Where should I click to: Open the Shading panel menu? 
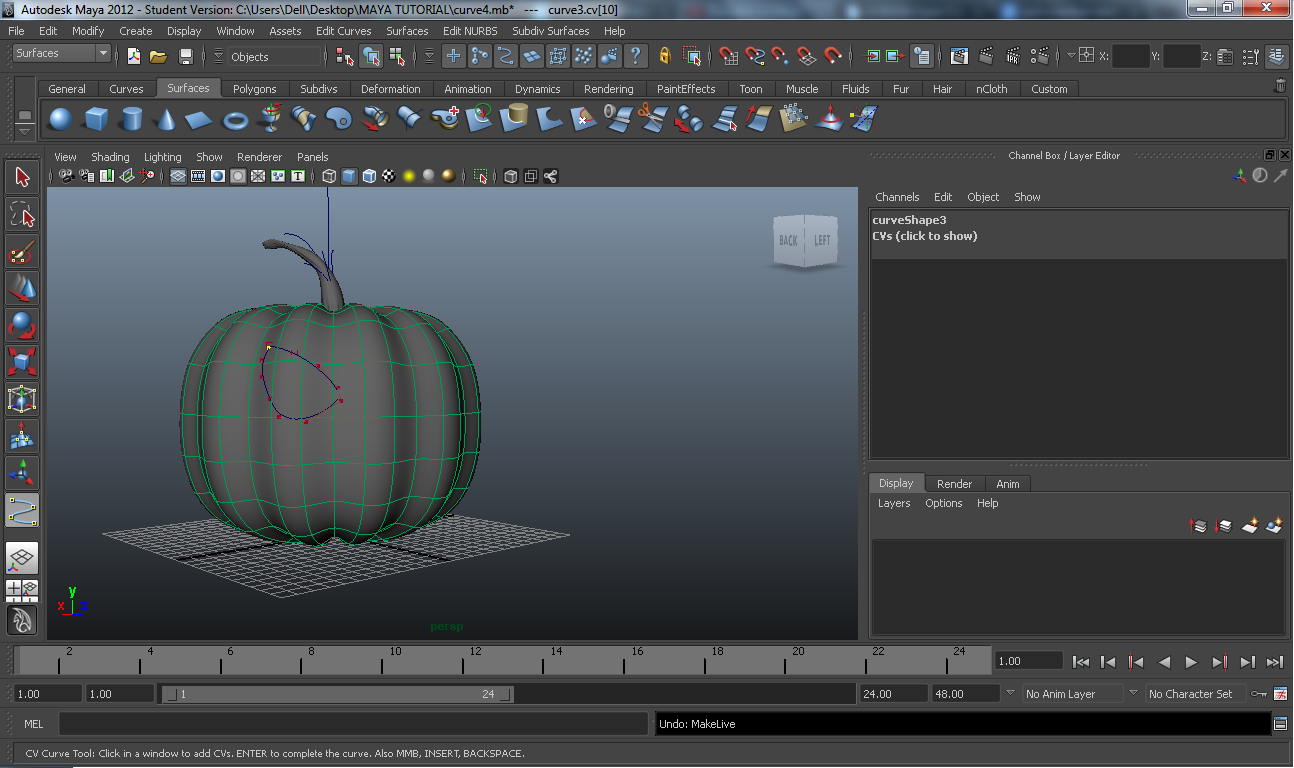coord(110,157)
